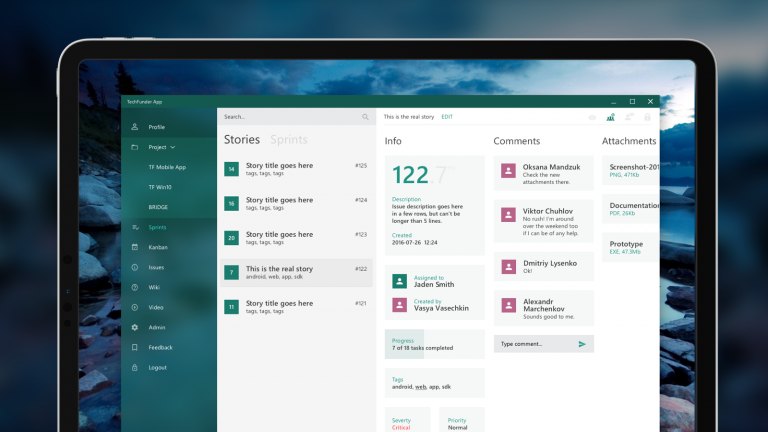
Task: Click the EDIT link in story header
Action: (x=447, y=117)
